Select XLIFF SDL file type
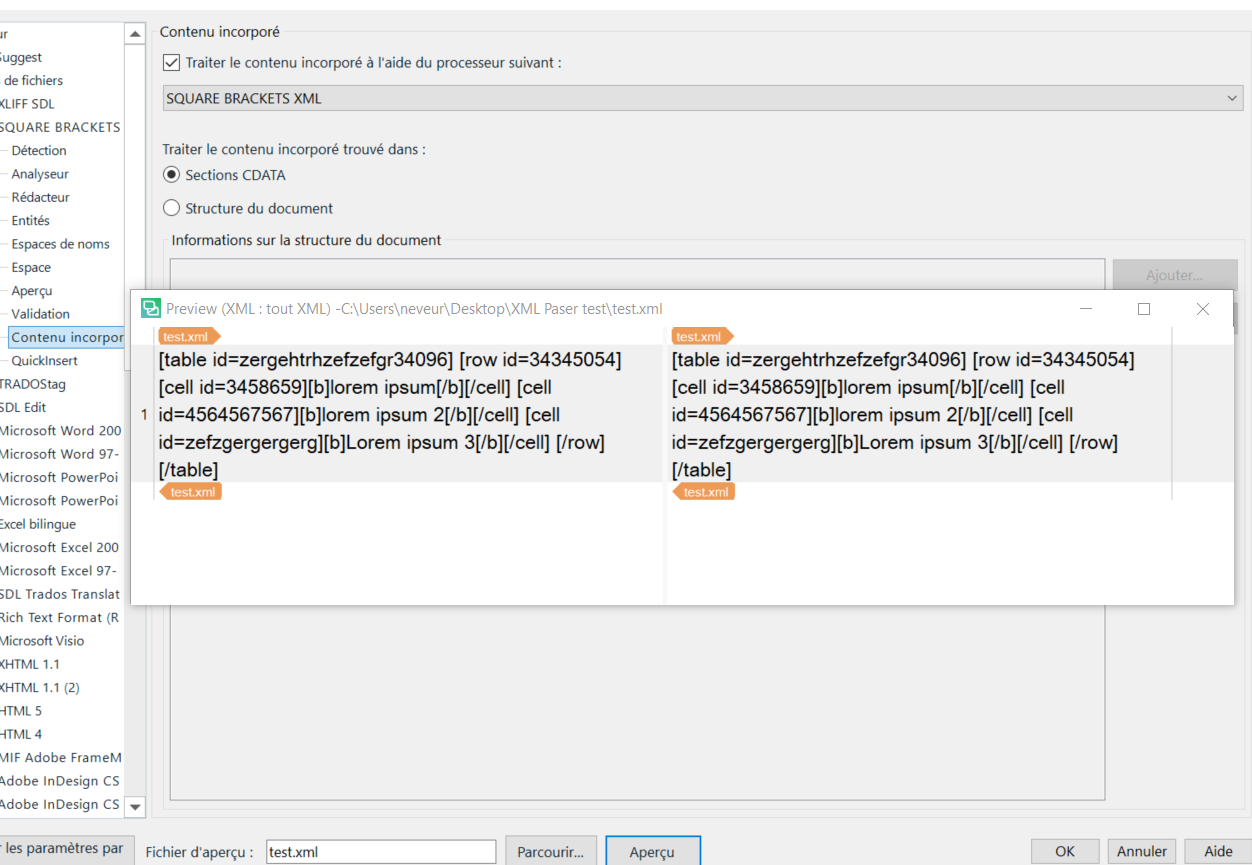This screenshot has height=865, width=1252. (x=28, y=104)
